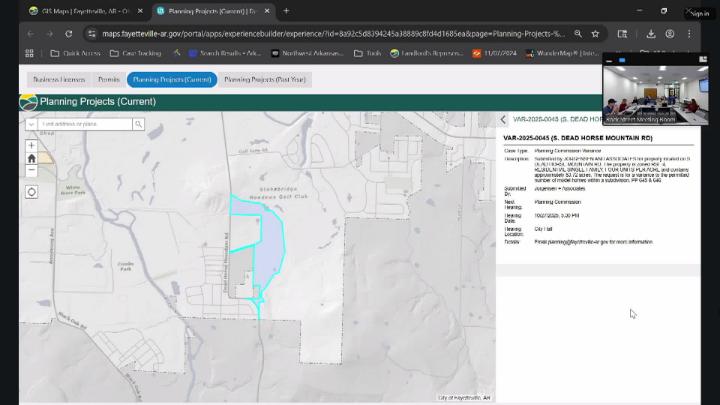The width and height of the screenshot is (720, 405).
Task: Switch to the Business Licenses tab
Action: tap(59, 78)
